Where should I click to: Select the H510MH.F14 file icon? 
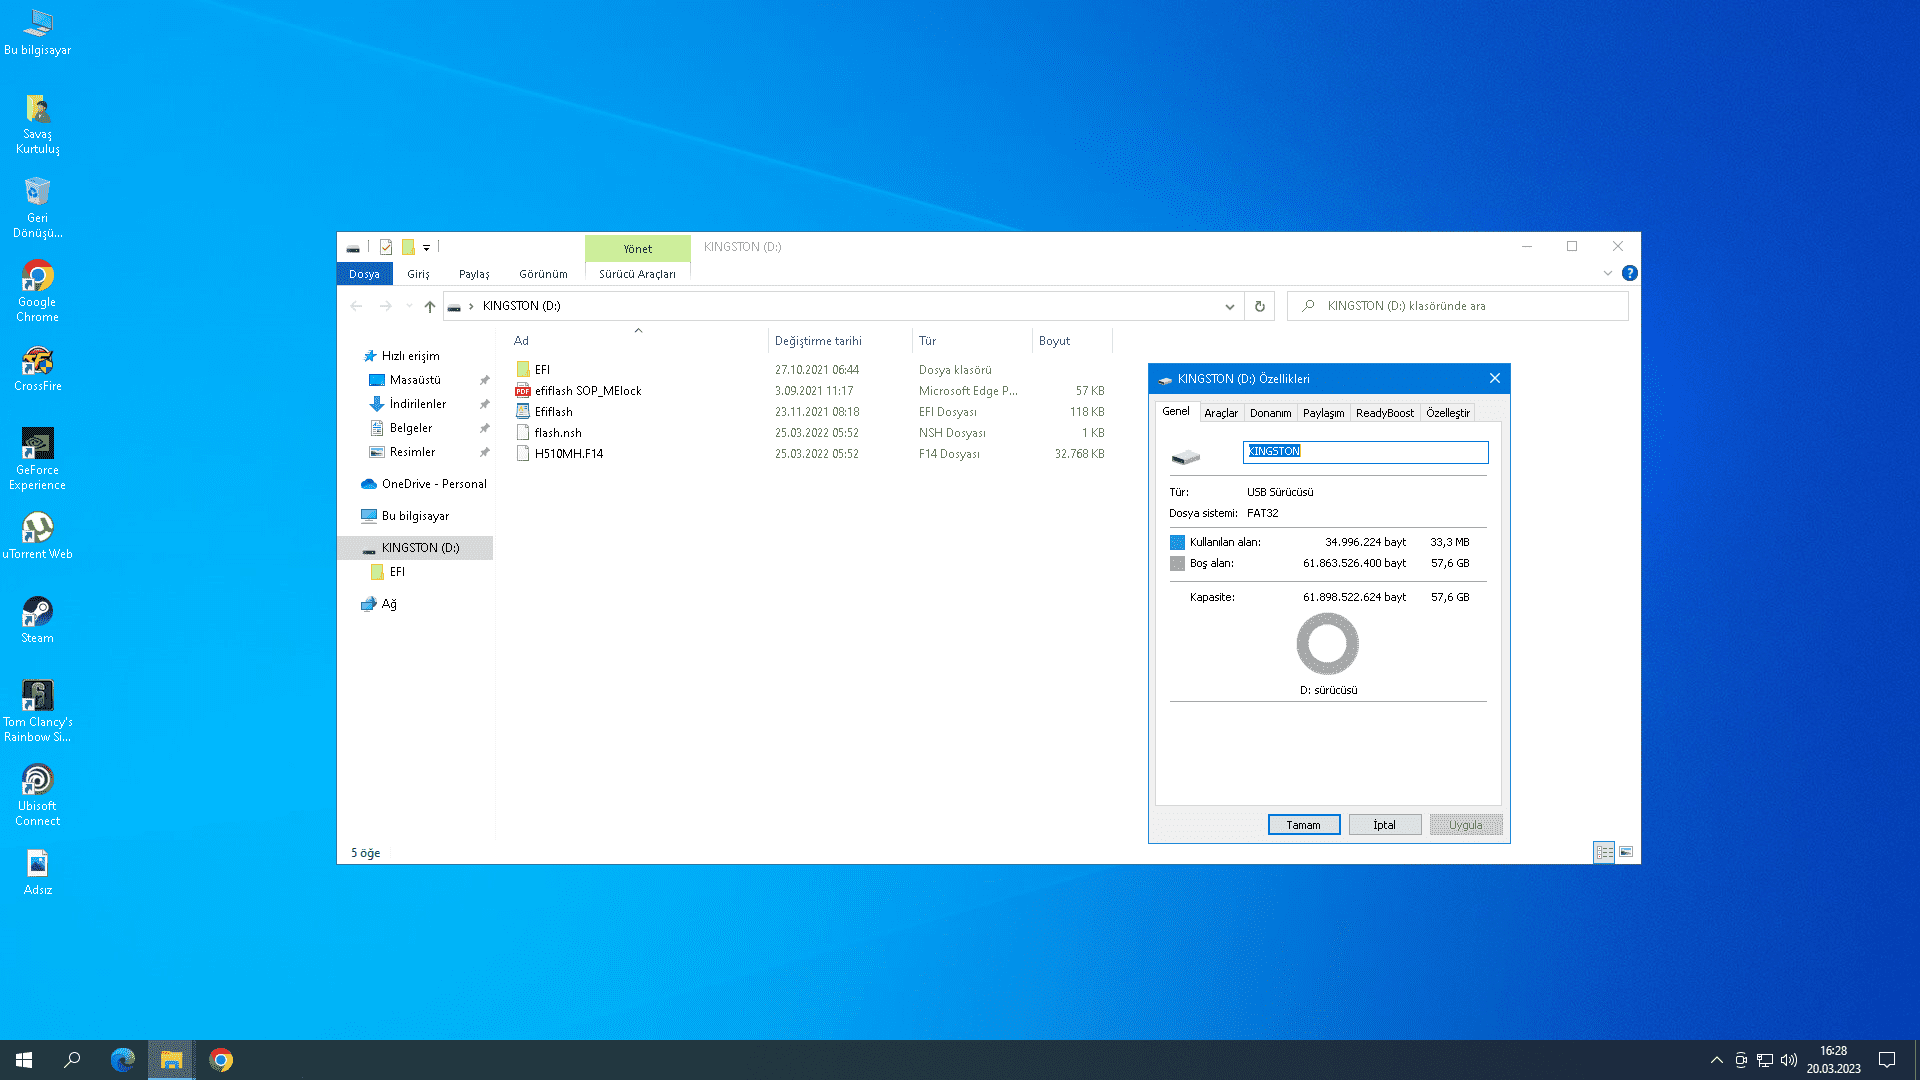[x=523, y=454]
